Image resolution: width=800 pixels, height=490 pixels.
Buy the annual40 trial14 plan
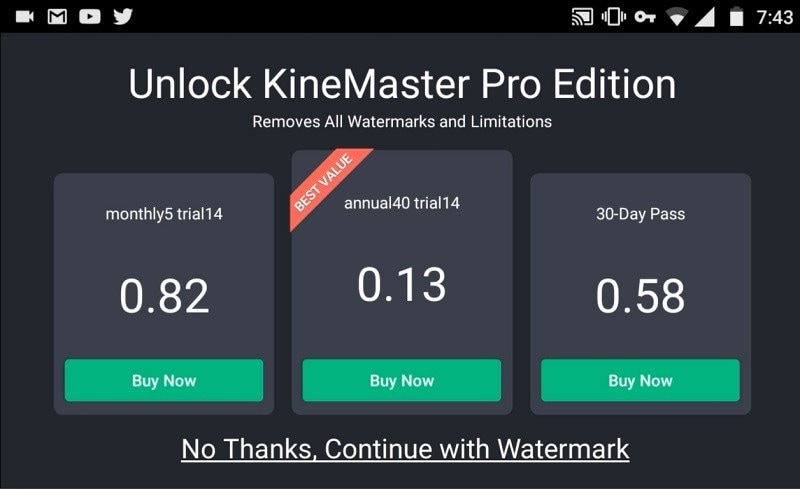[x=402, y=380]
